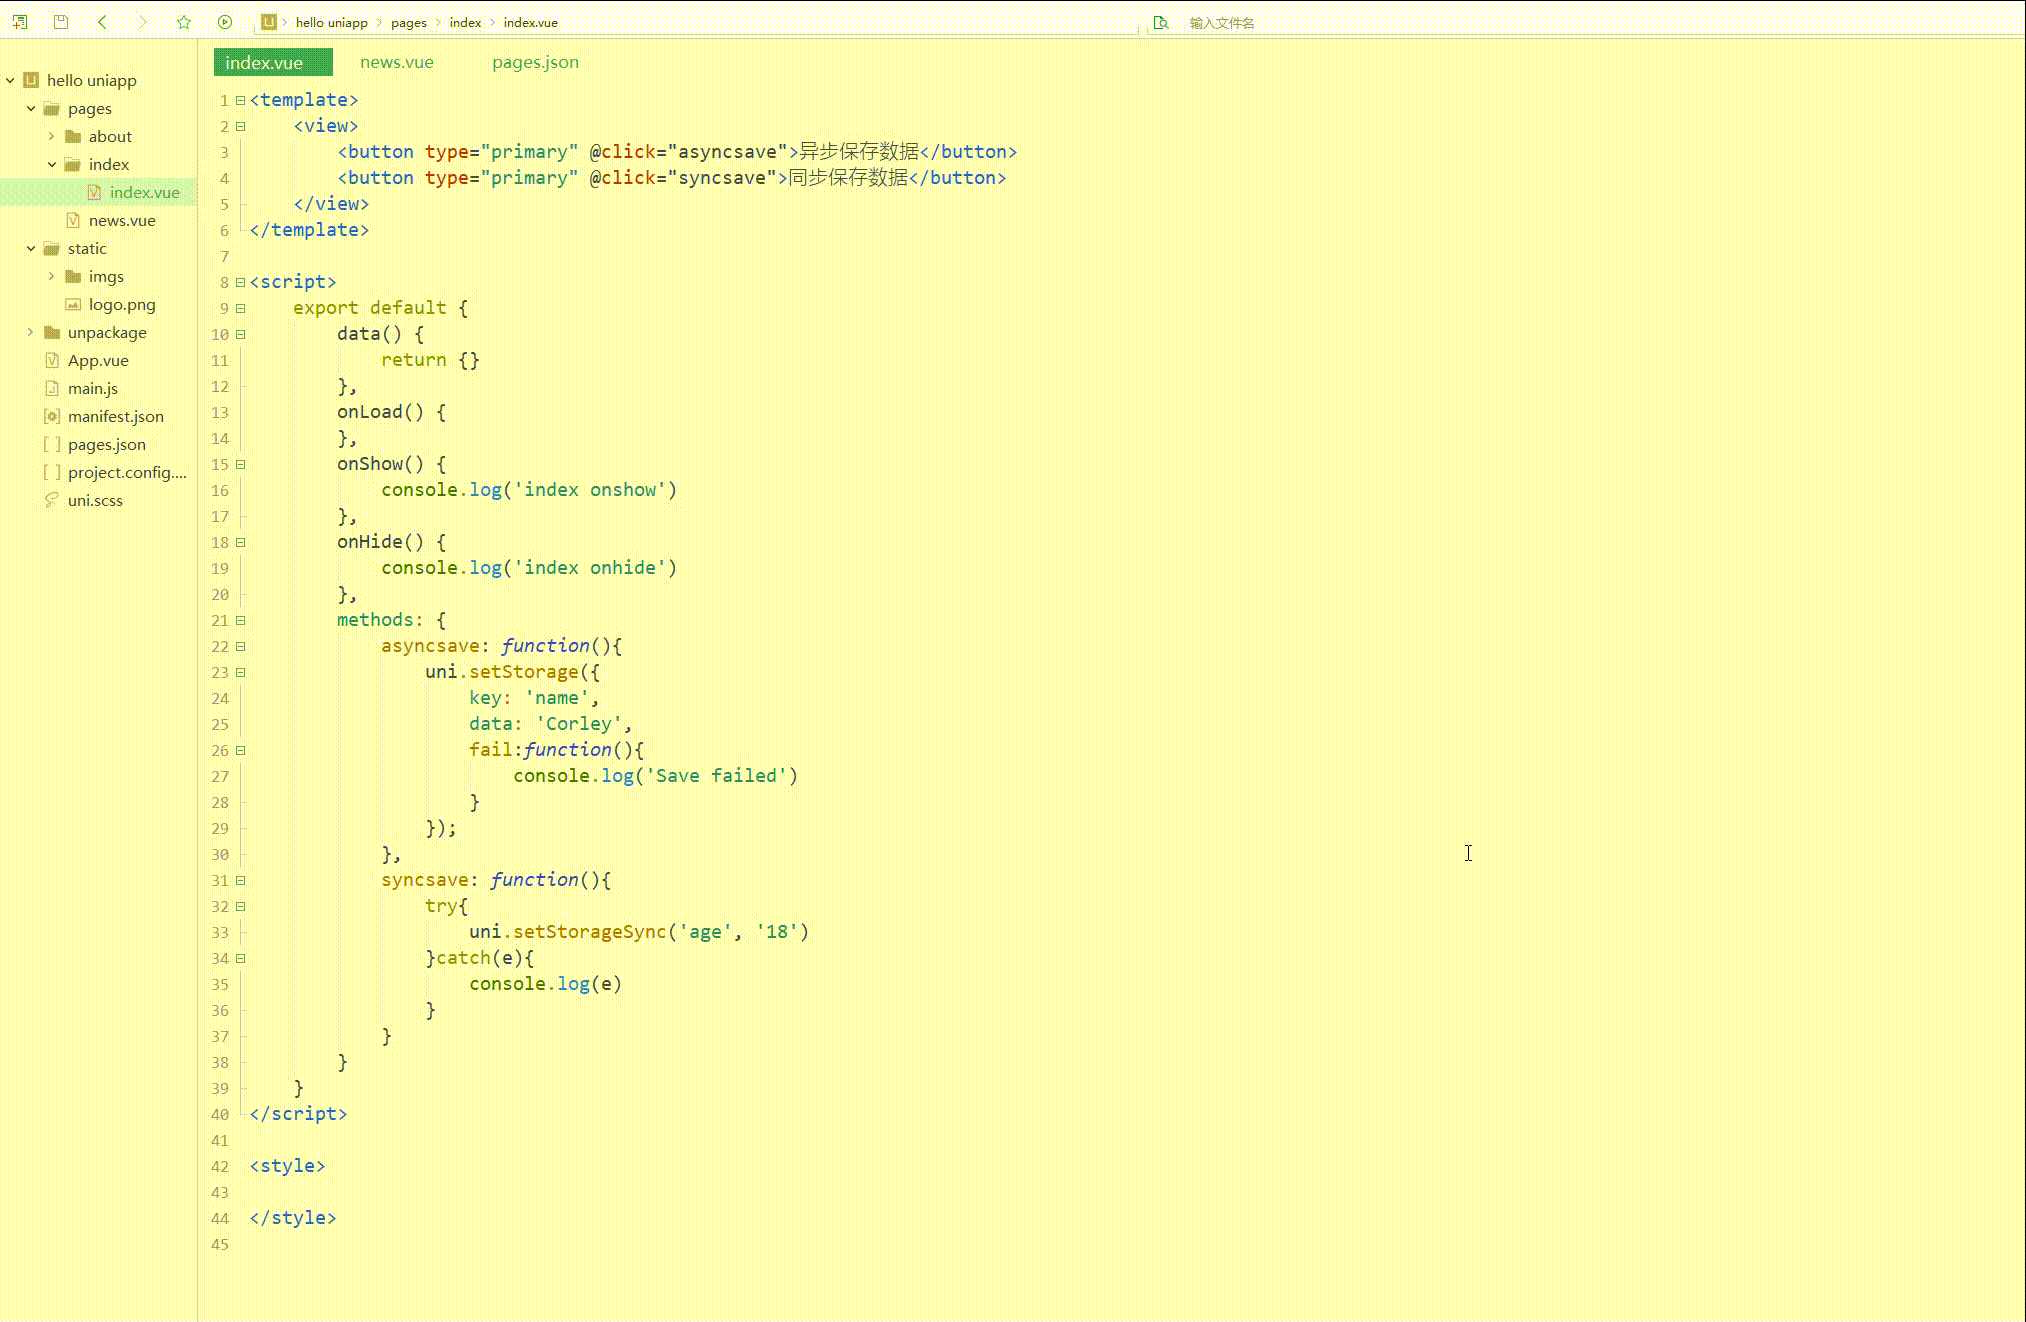
Task: Click the unpackage folder icon
Action: click(52, 332)
